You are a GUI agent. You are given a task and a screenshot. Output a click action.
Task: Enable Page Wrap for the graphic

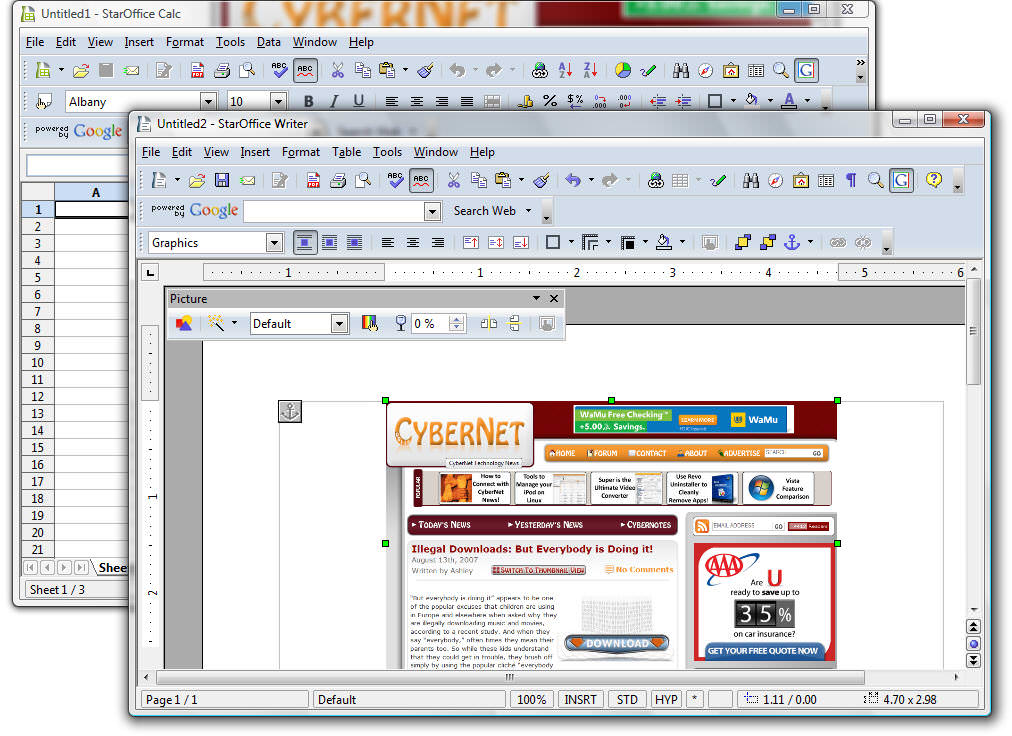[329, 243]
